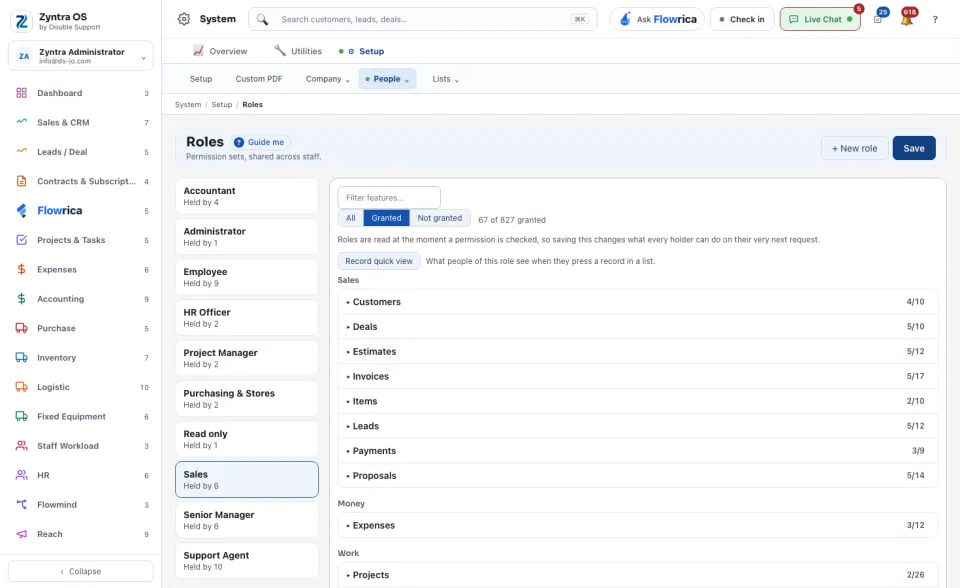Click the Flowmind branching icon

coord(21,505)
